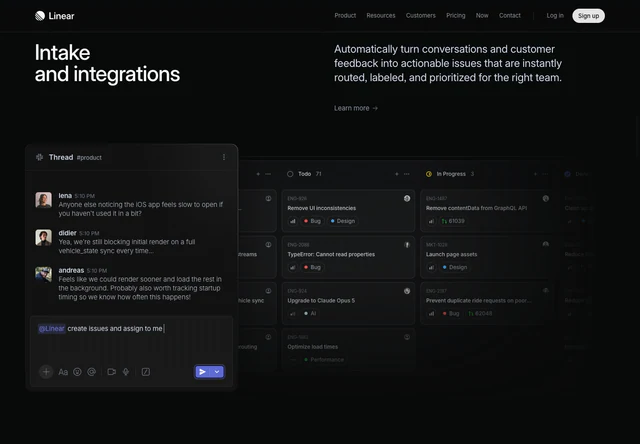
Task: Go to the Customers page
Action: 420,16
